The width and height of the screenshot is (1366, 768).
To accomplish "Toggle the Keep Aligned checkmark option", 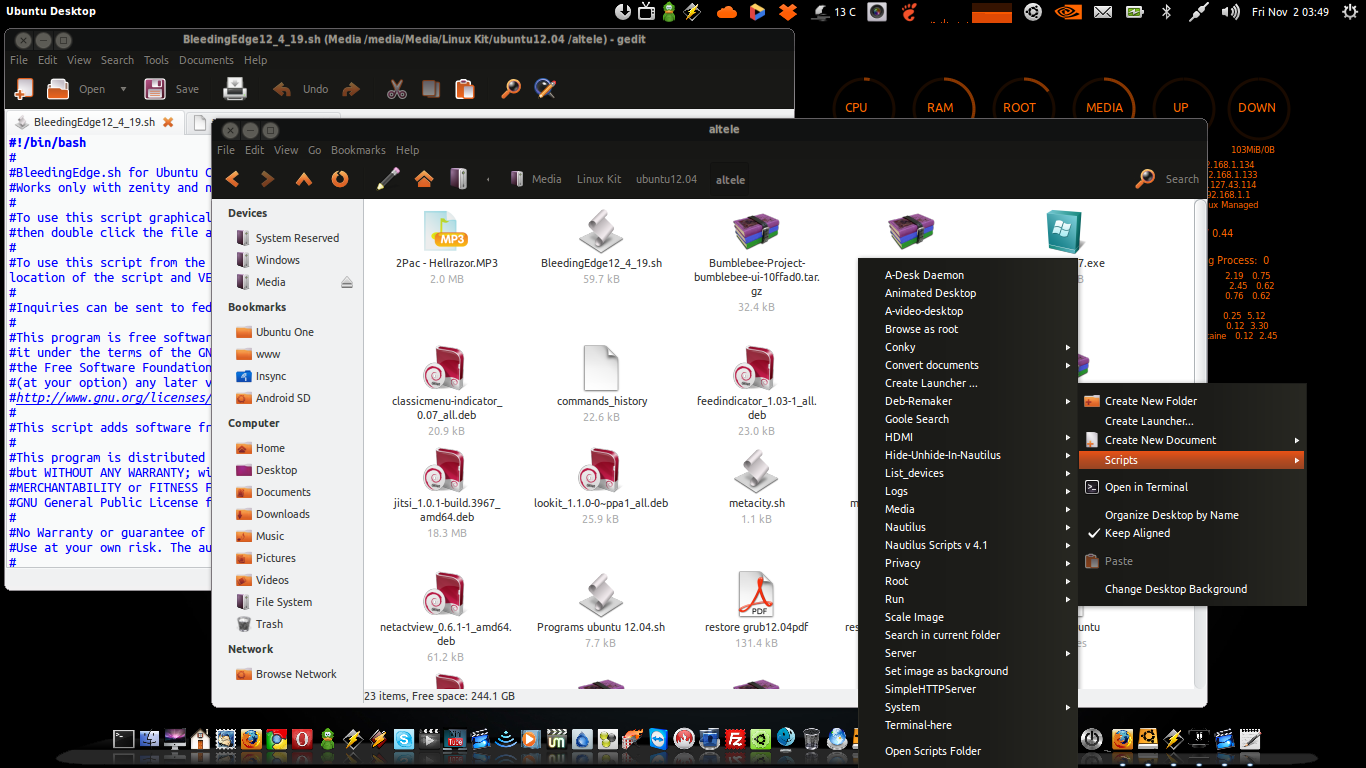I will (1192, 533).
